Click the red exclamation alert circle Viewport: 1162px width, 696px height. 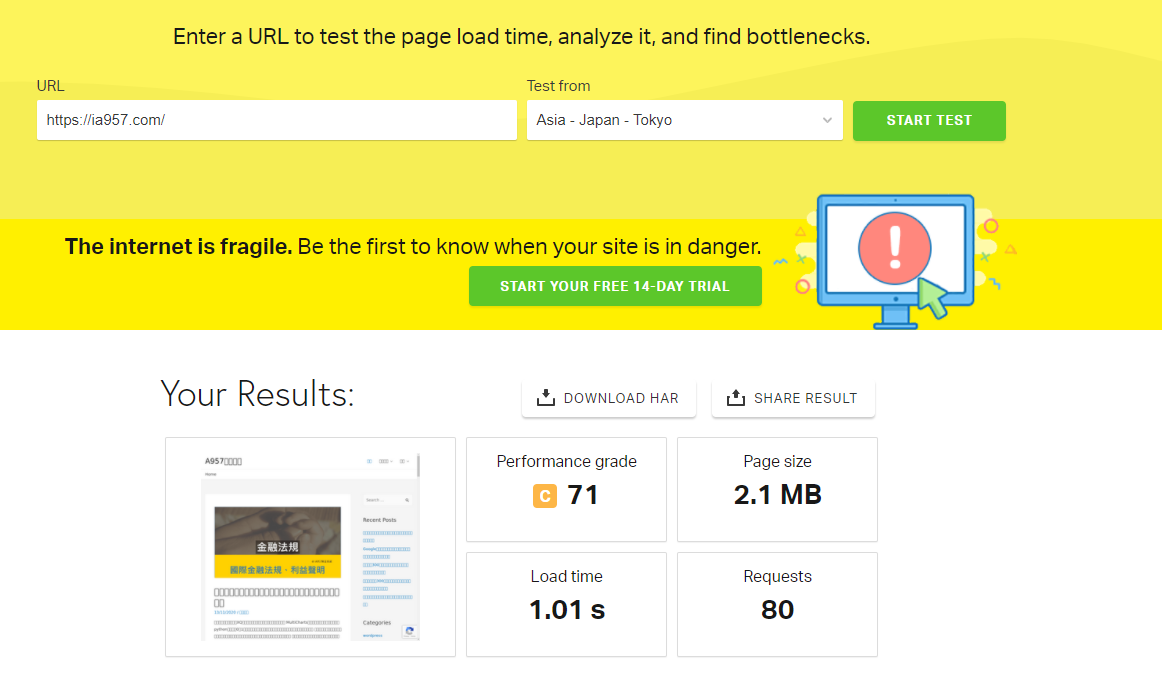(894, 243)
